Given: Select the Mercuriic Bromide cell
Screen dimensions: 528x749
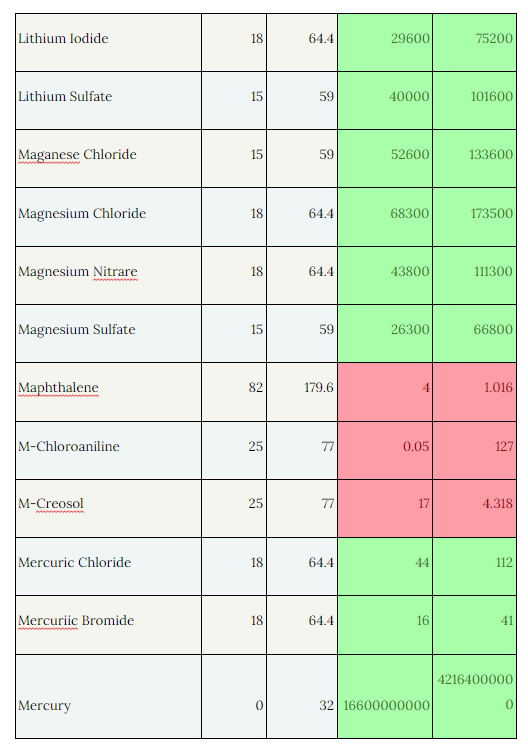Looking at the screenshot, I should (x=108, y=625).
